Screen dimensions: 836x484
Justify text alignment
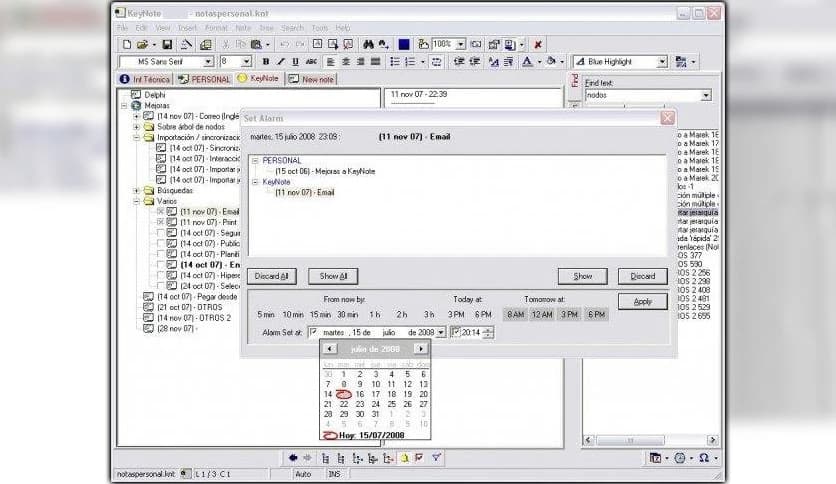coord(375,62)
